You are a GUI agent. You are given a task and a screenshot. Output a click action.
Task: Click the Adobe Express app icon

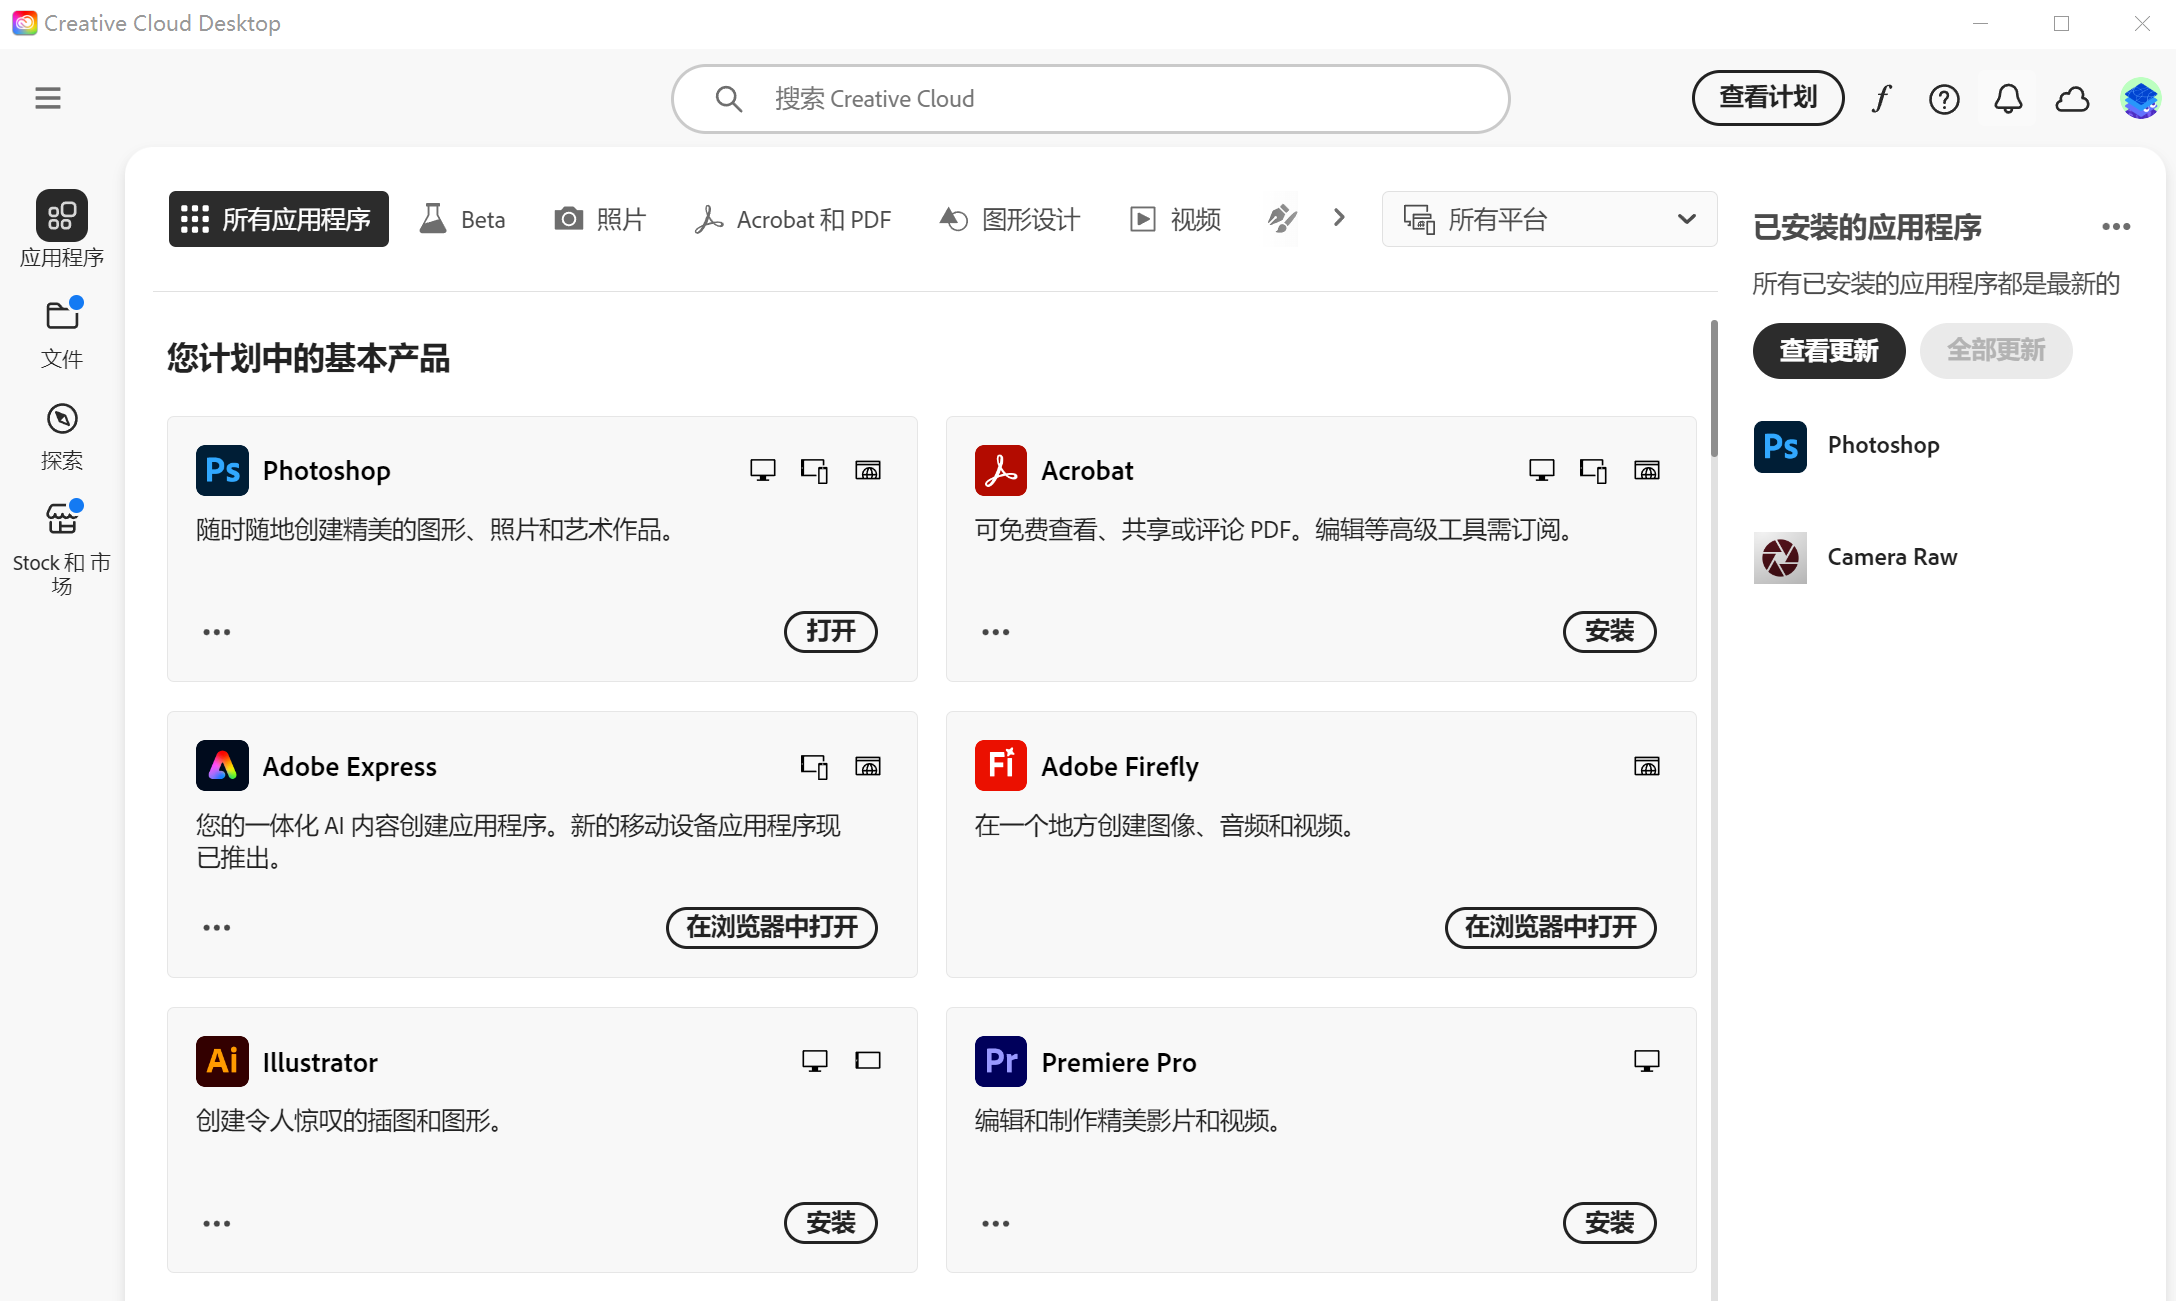(x=222, y=766)
